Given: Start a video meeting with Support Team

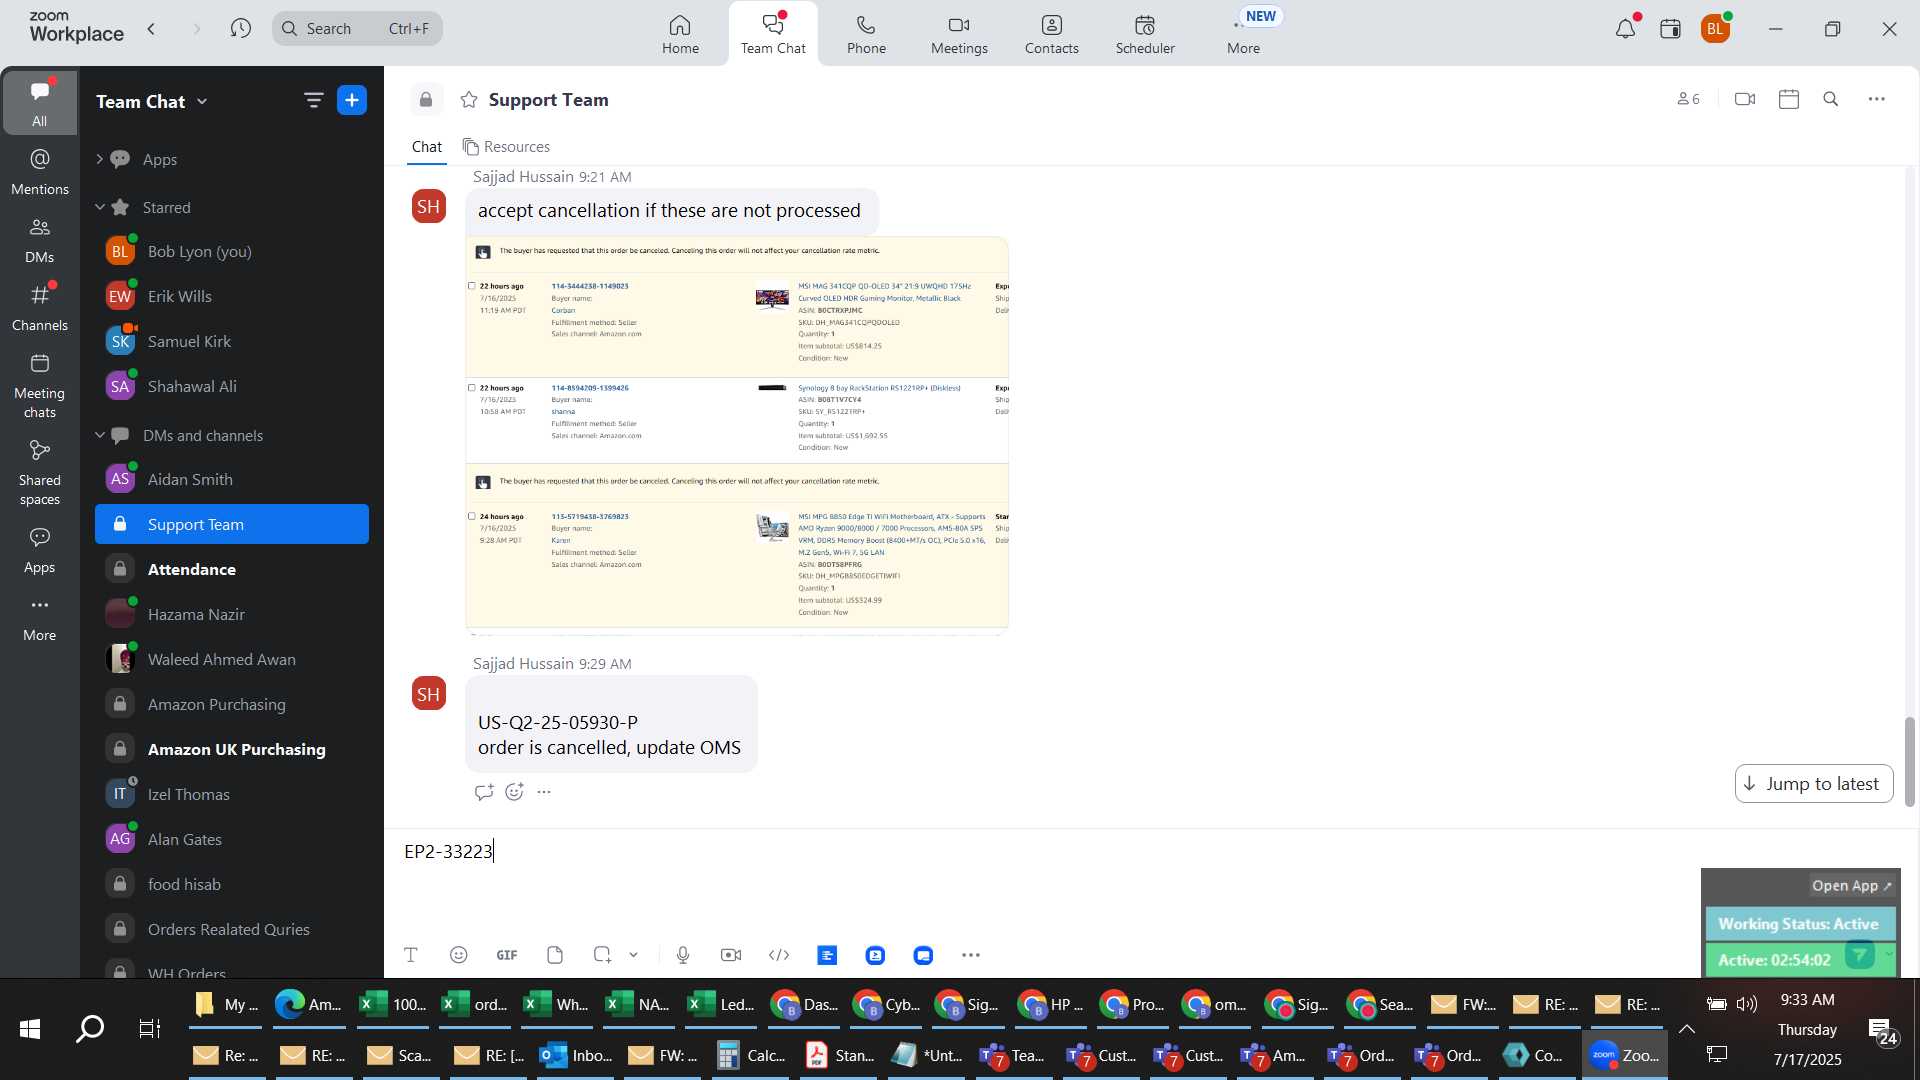Looking at the screenshot, I should (1745, 99).
